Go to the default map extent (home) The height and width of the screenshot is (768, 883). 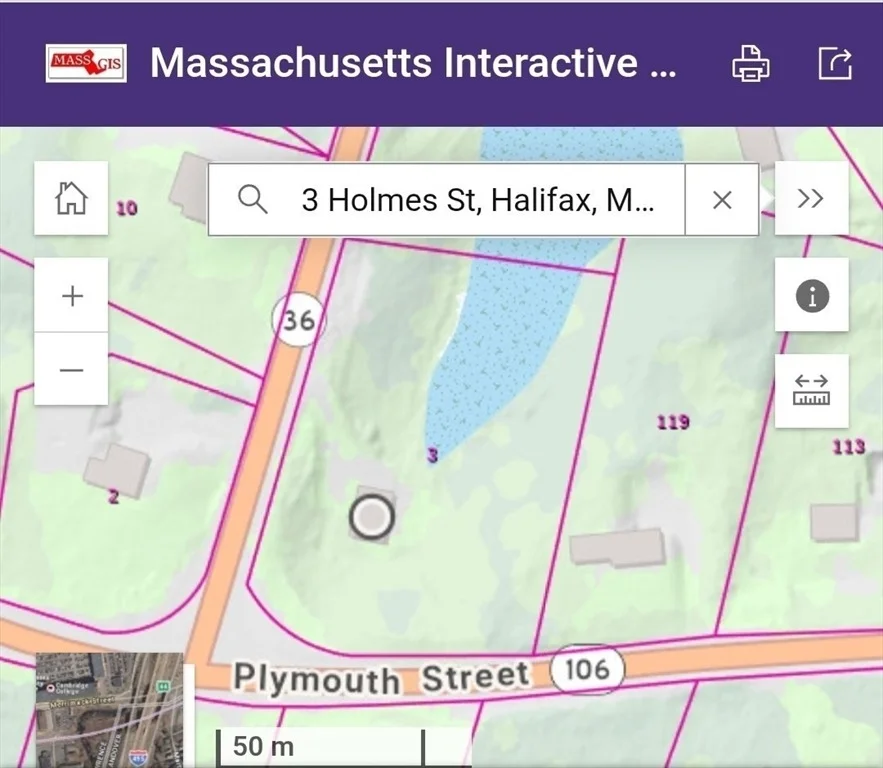coord(71,198)
